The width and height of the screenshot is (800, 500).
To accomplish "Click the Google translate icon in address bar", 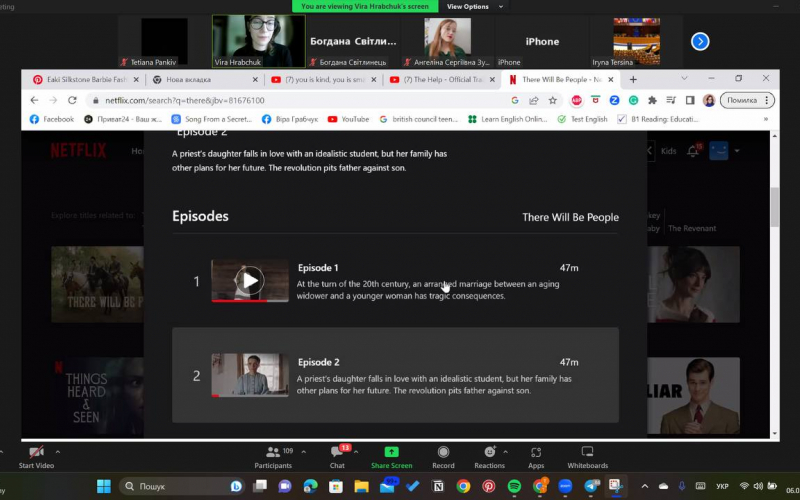I will point(515,101).
